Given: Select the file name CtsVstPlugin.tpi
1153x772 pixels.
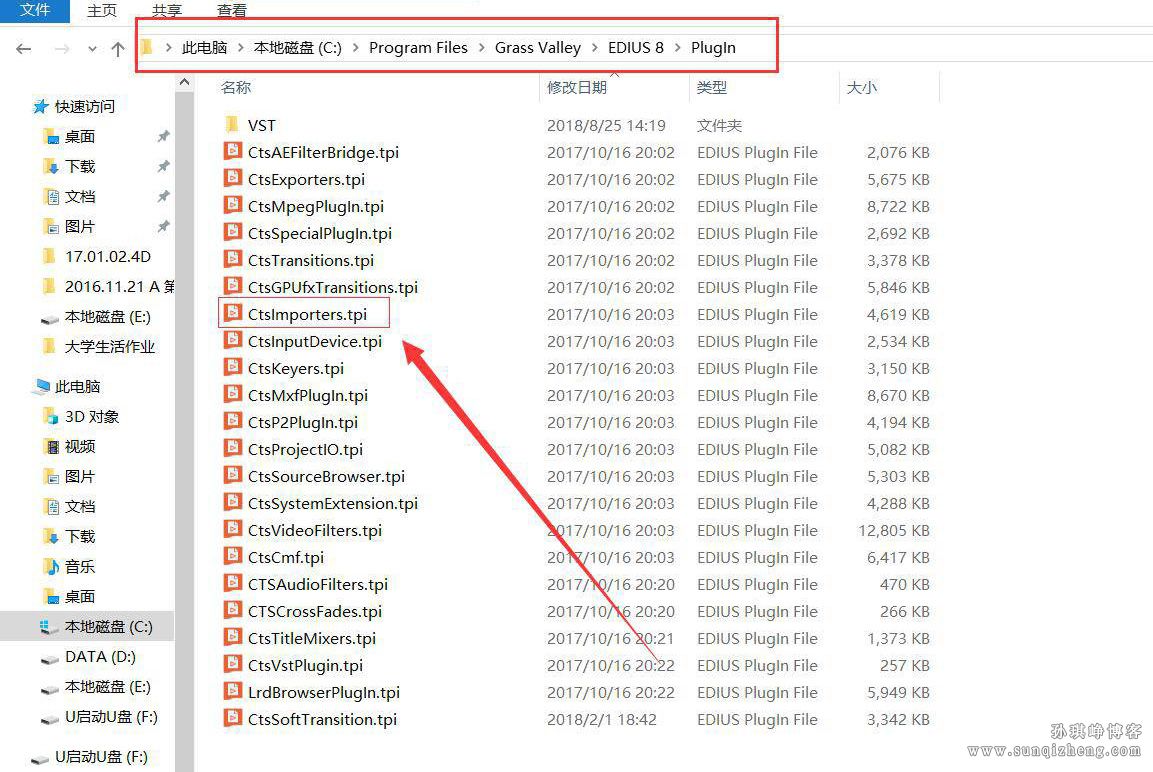Looking at the screenshot, I should [305, 666].
